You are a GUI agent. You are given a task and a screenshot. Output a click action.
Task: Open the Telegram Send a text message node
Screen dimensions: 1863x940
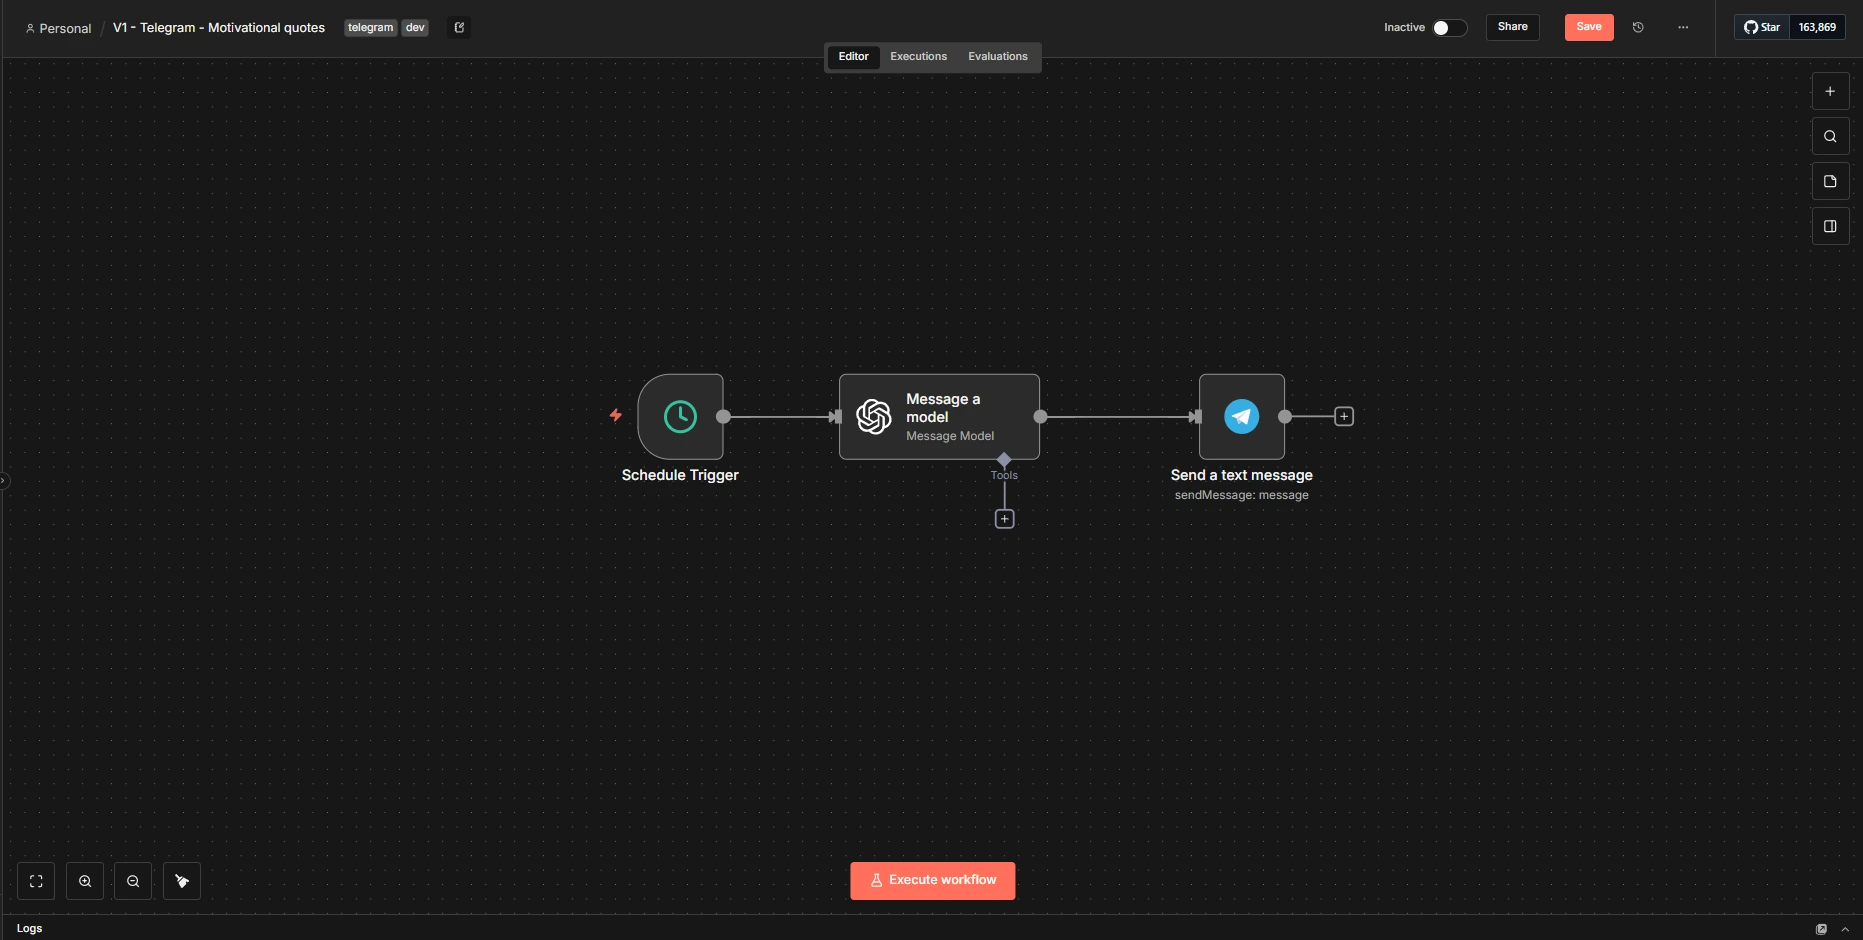[x=1241, y=417]
